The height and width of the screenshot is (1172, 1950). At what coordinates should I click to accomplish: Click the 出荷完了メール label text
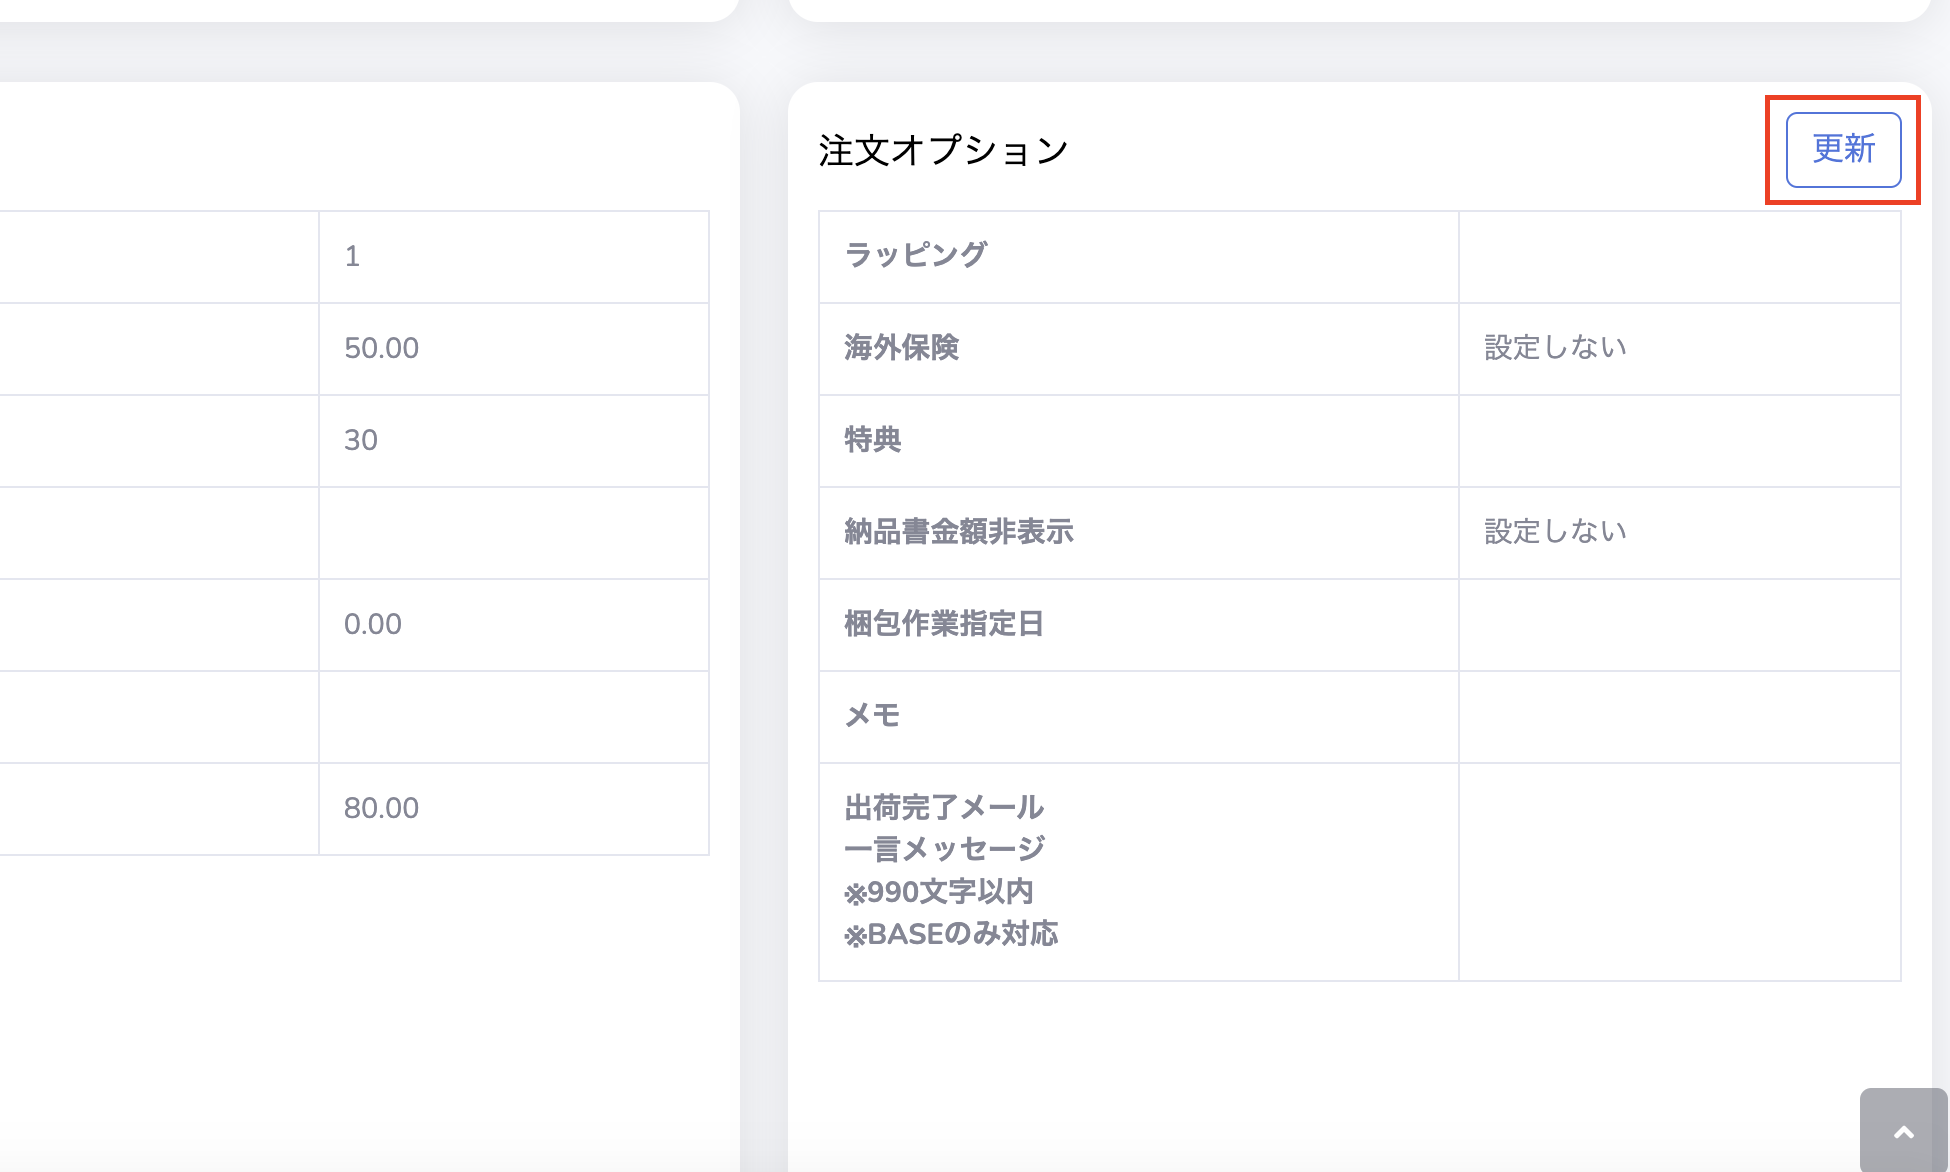coord(943,807)
